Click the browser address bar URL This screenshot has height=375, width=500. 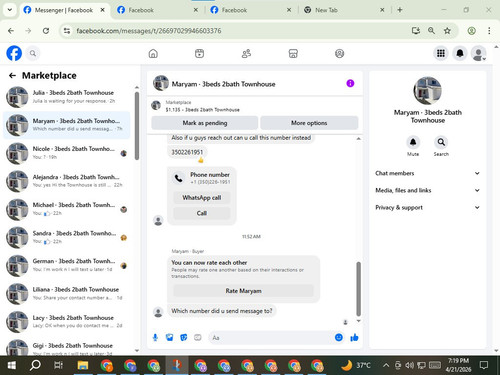[149, 31]
